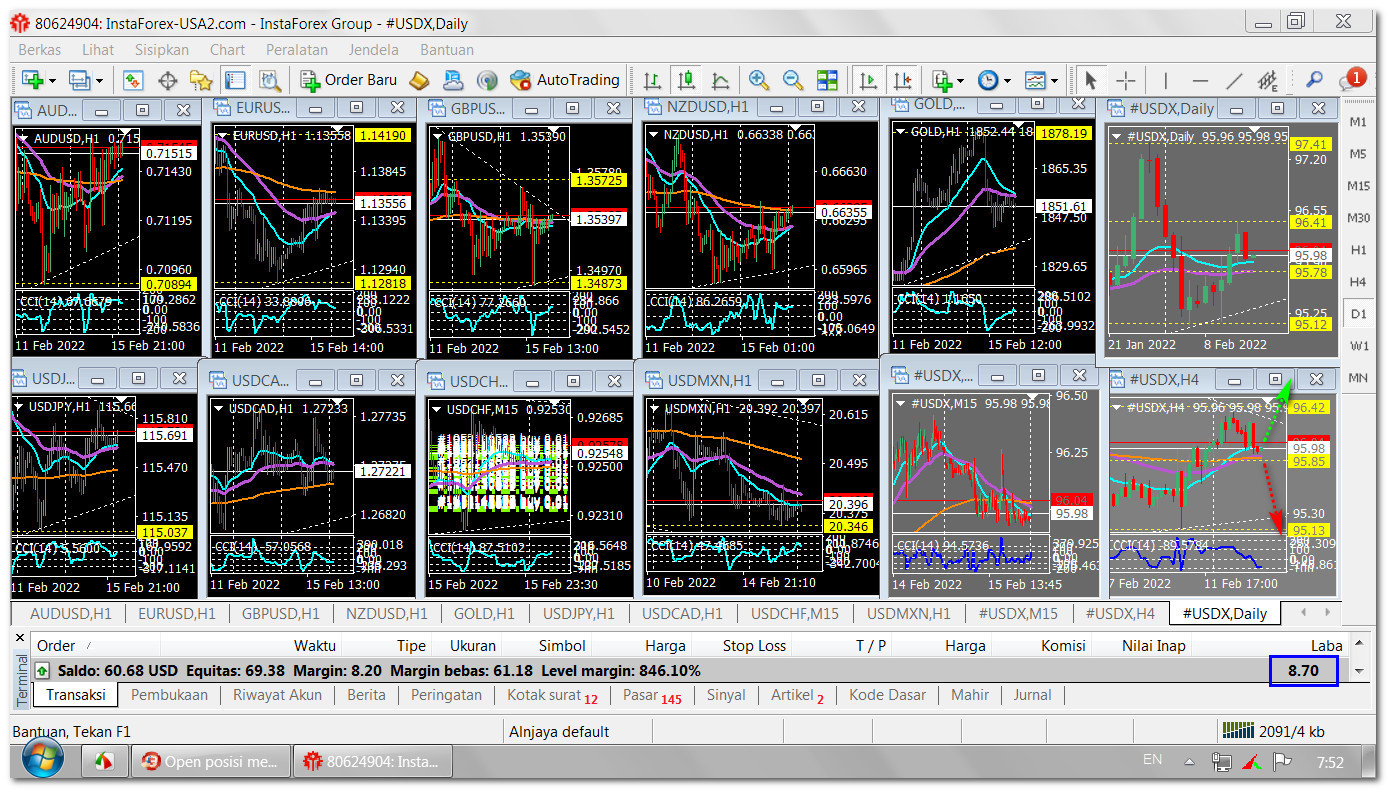Image resolution: width=1387 pixels, height=789 pixels.
Task: Switch to bar chart display
Action: point(653,80)
